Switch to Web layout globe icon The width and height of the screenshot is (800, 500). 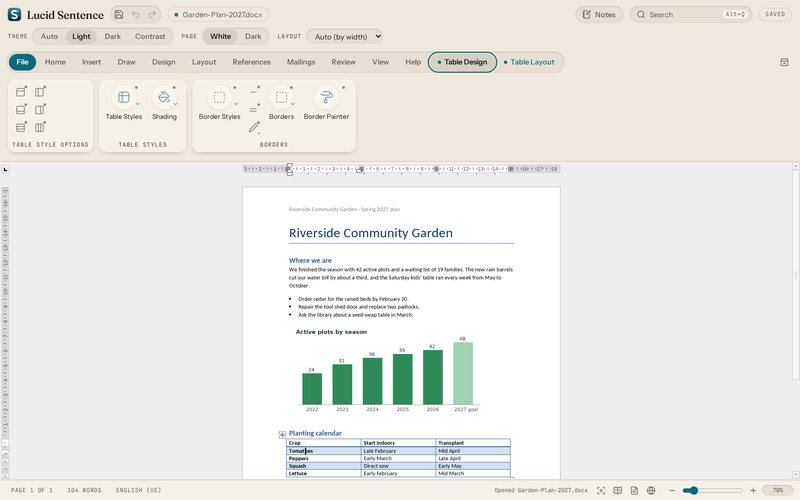click(x=651, y=490)
